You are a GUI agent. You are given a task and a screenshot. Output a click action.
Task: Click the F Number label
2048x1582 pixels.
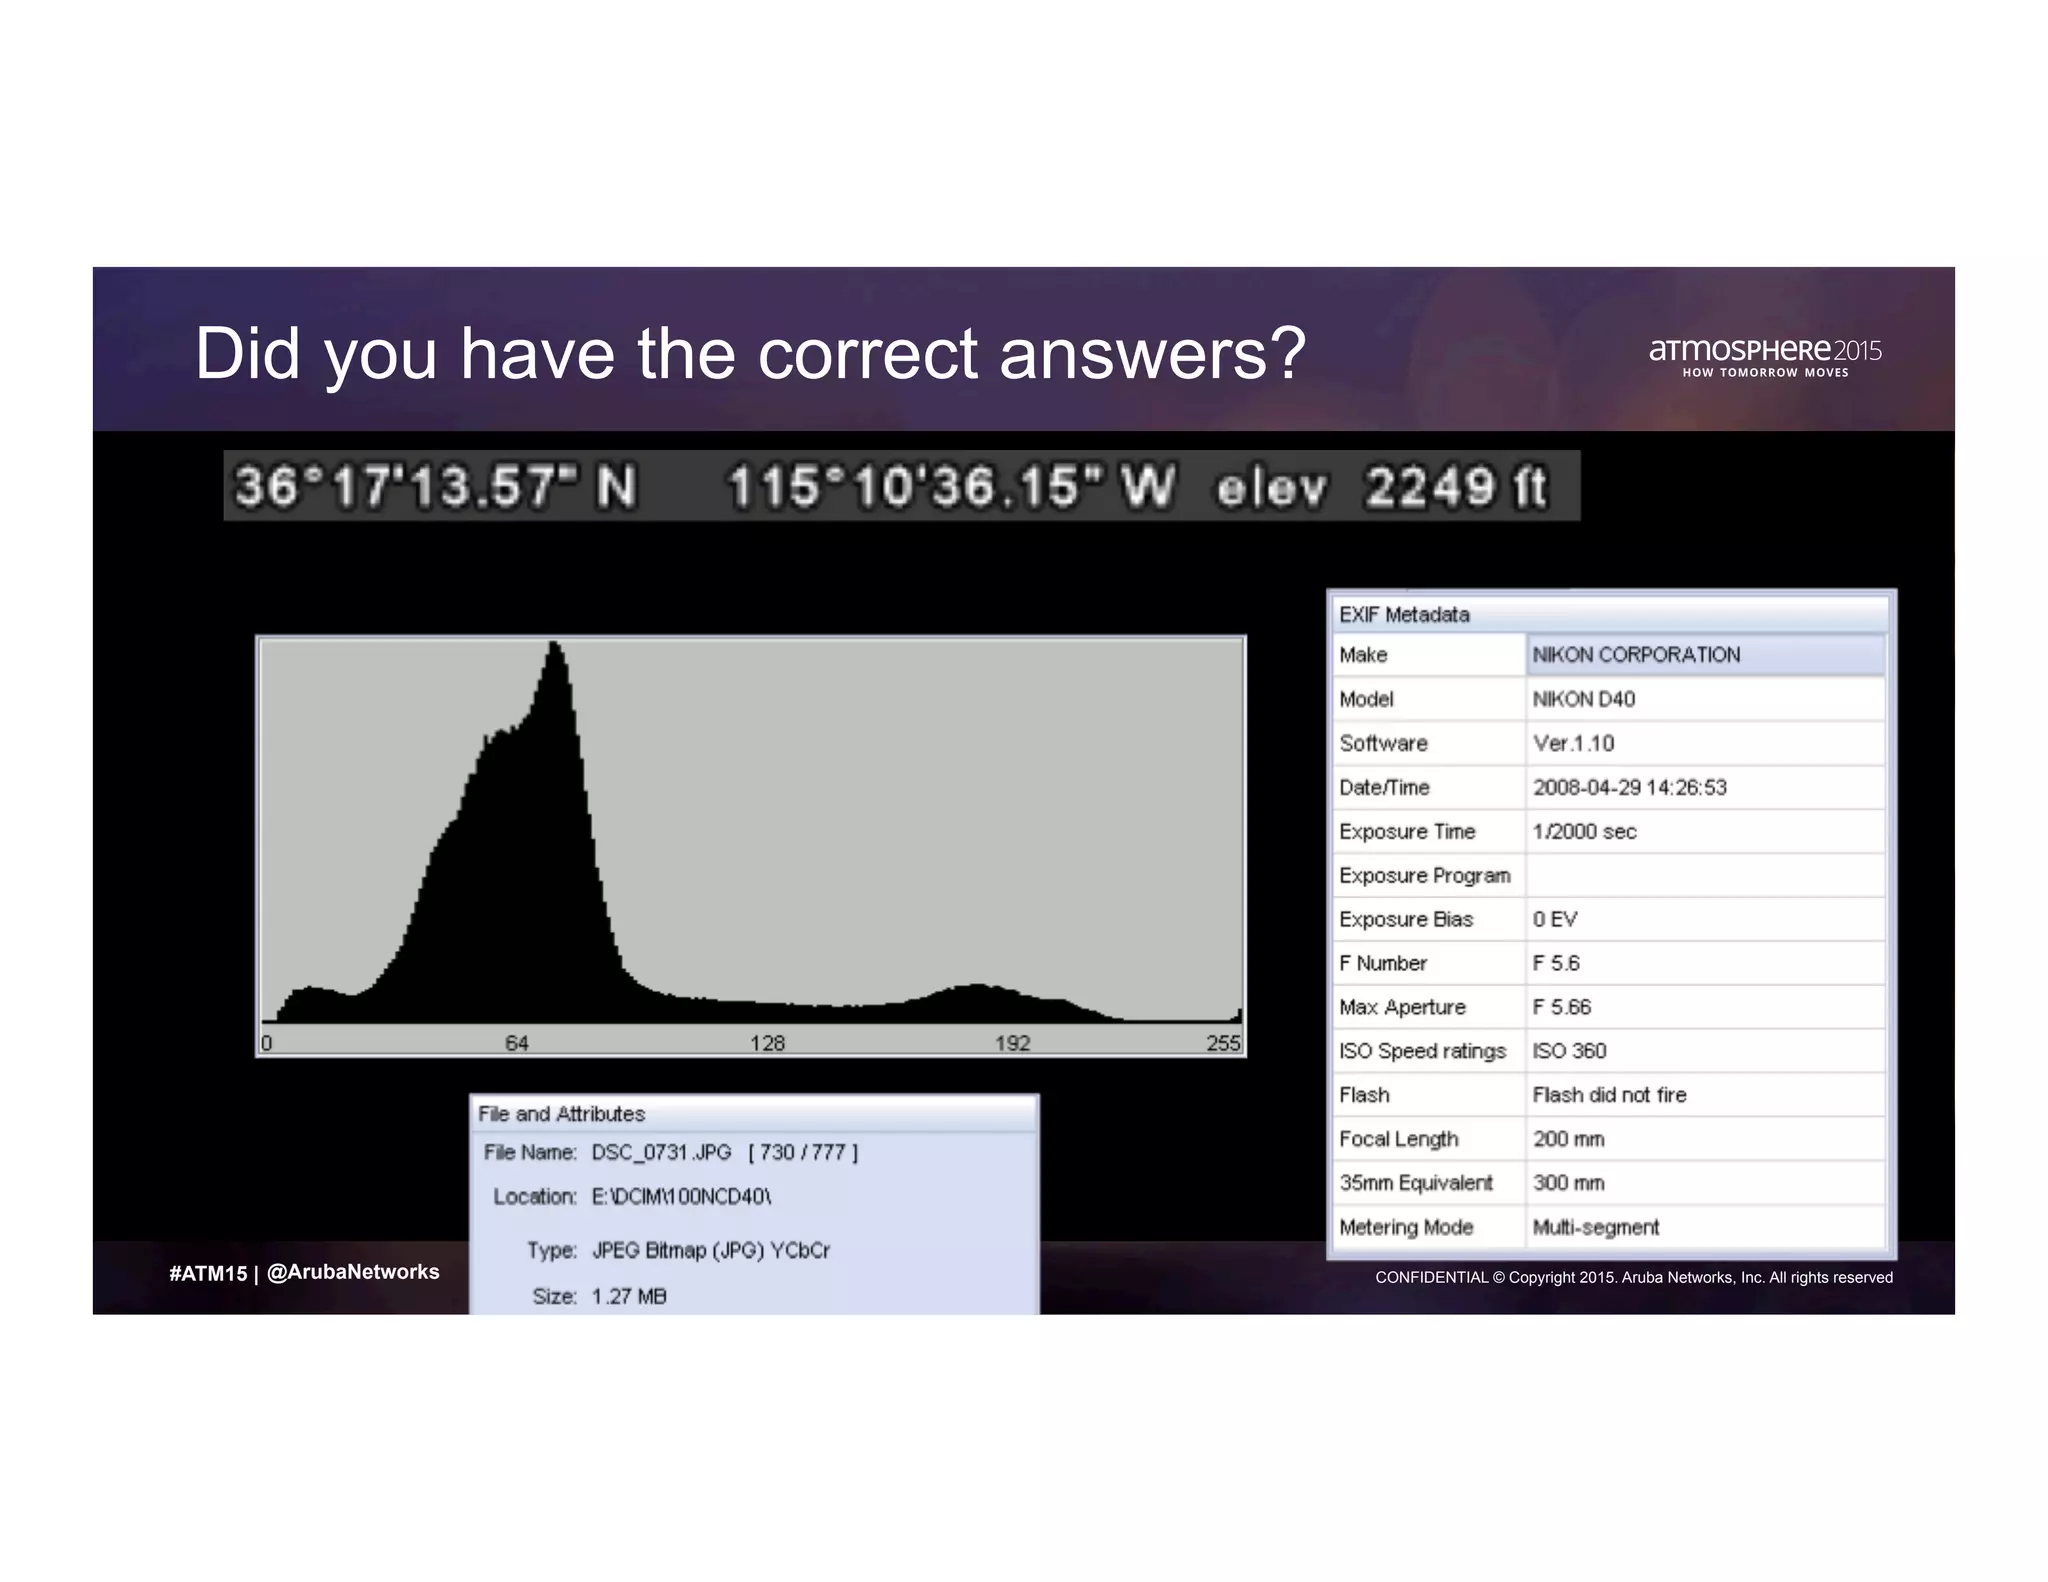[x=1383, y=963]
